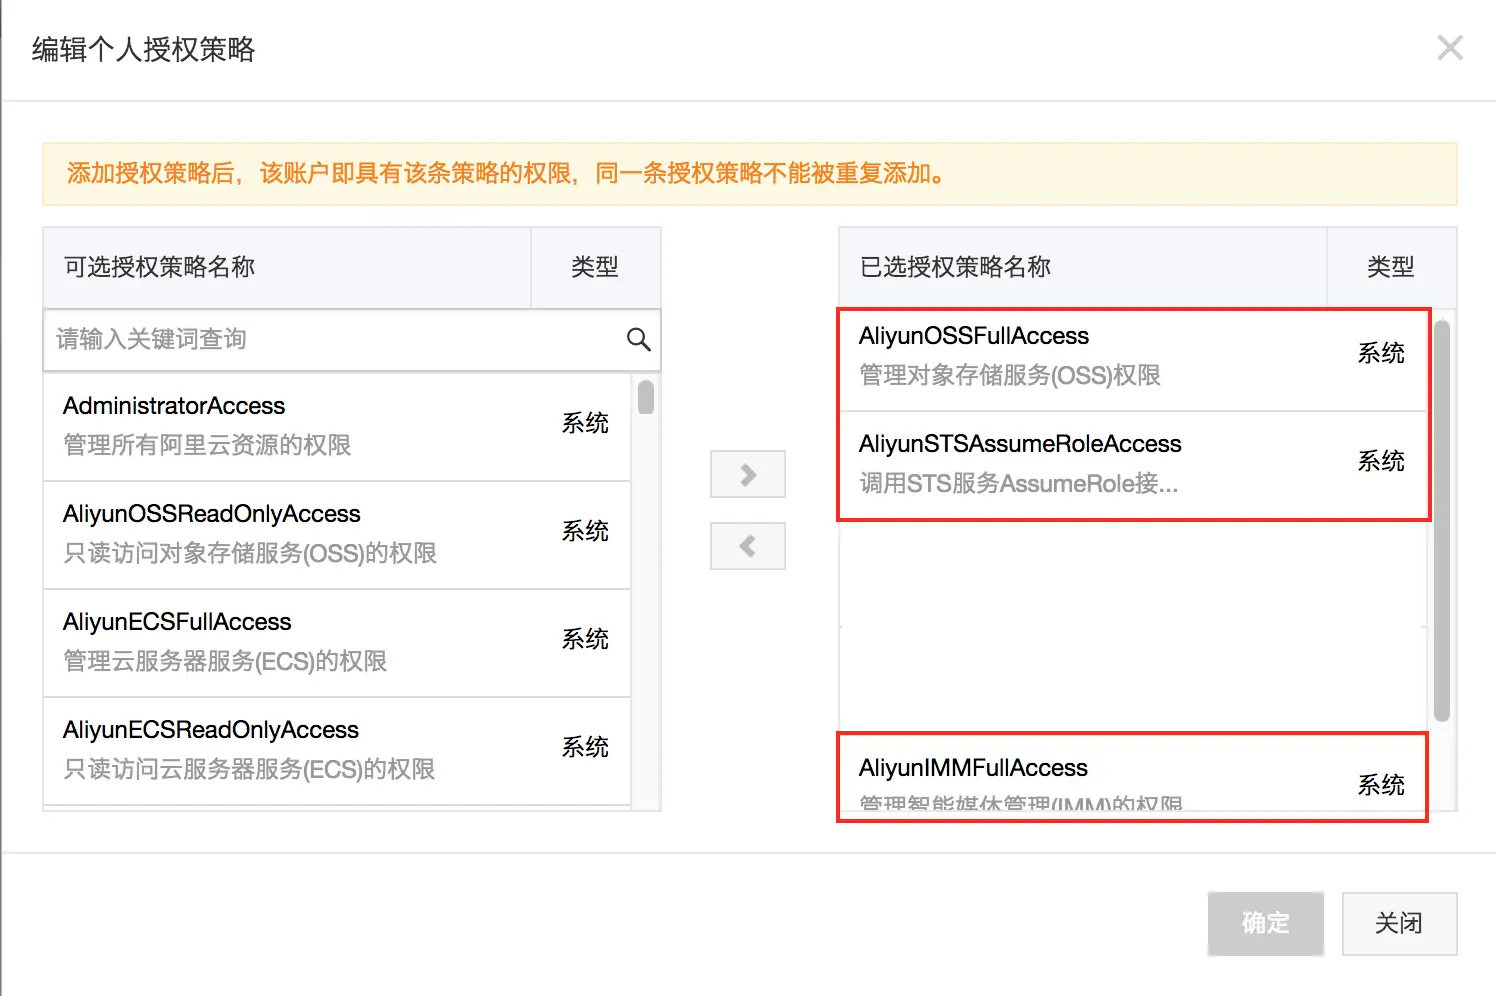Click 可选授权策略名称 column header
The image size is (1496, 996).
pyautogui.click(x=287, y=267)
